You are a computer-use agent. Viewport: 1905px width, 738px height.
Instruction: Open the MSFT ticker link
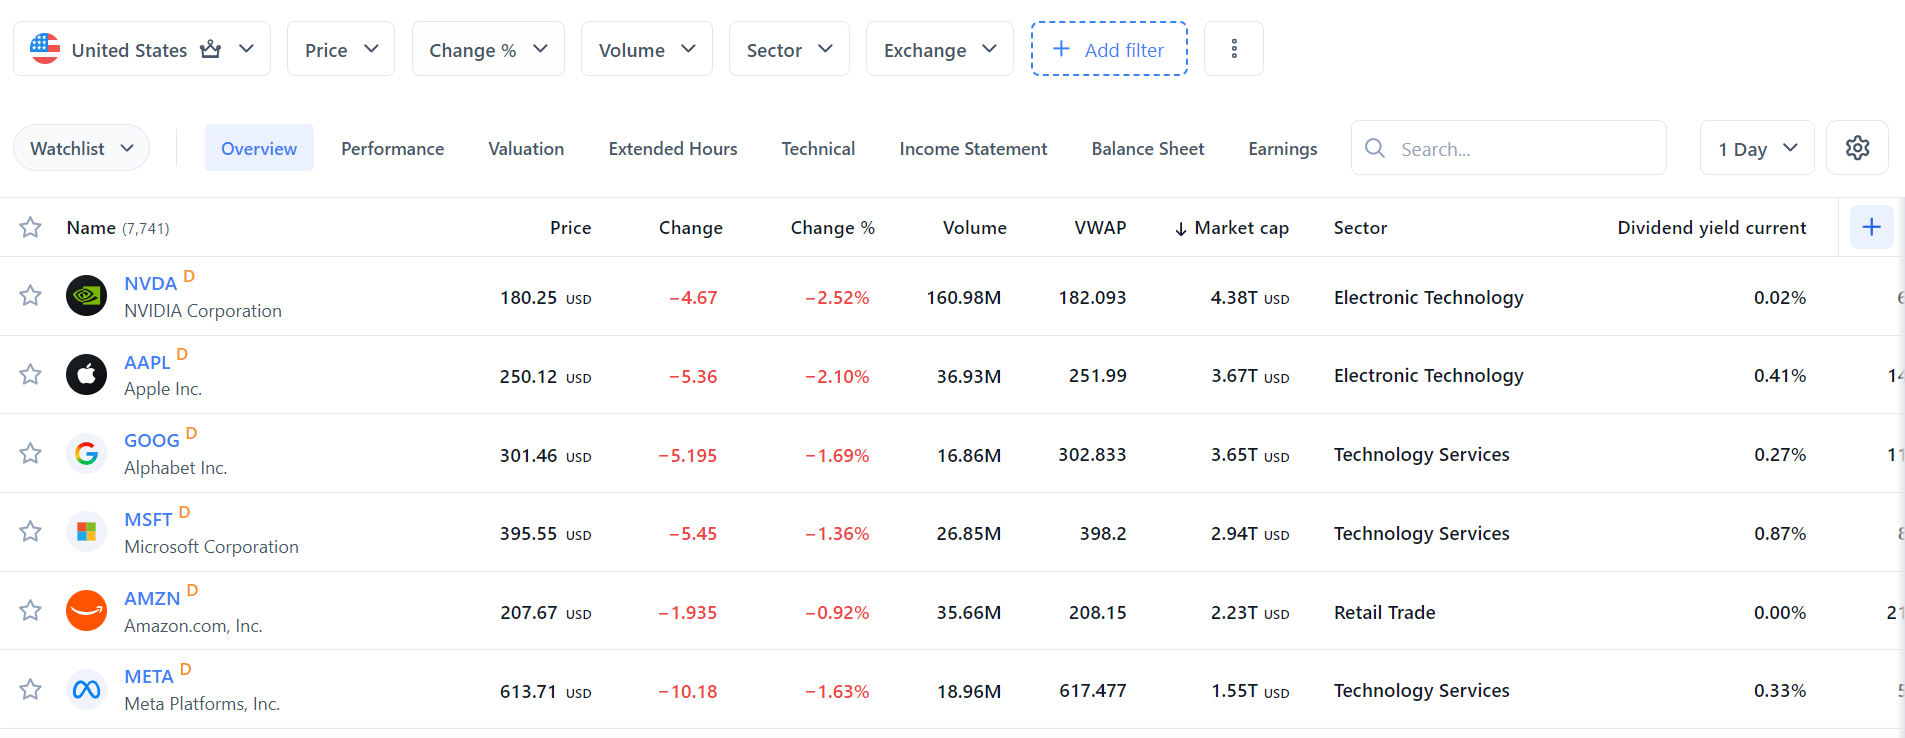[148, 520]
